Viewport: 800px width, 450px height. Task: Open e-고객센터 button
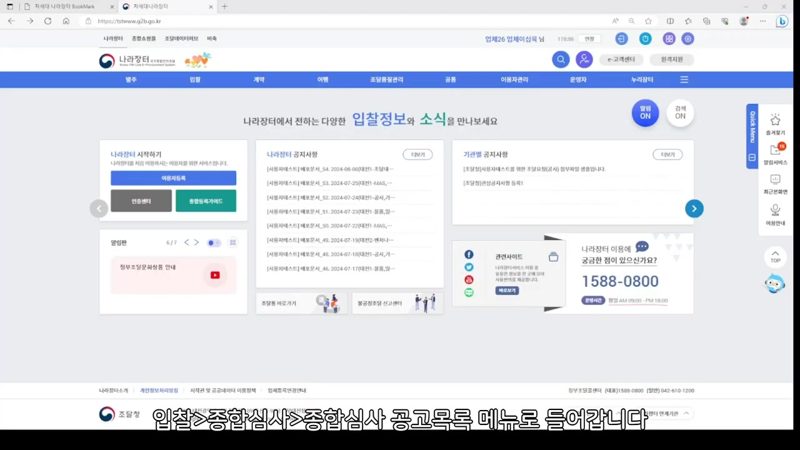pos(621,60)
